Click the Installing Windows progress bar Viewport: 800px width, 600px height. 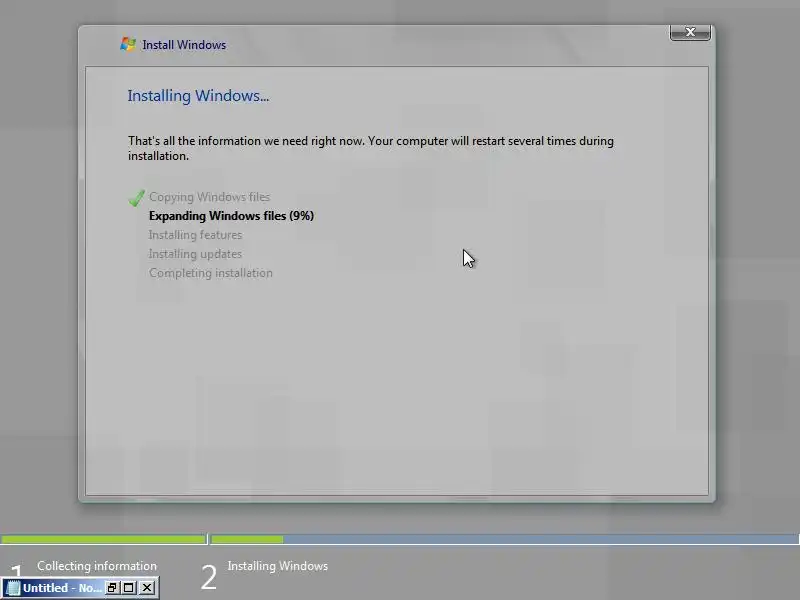(505, 539)
